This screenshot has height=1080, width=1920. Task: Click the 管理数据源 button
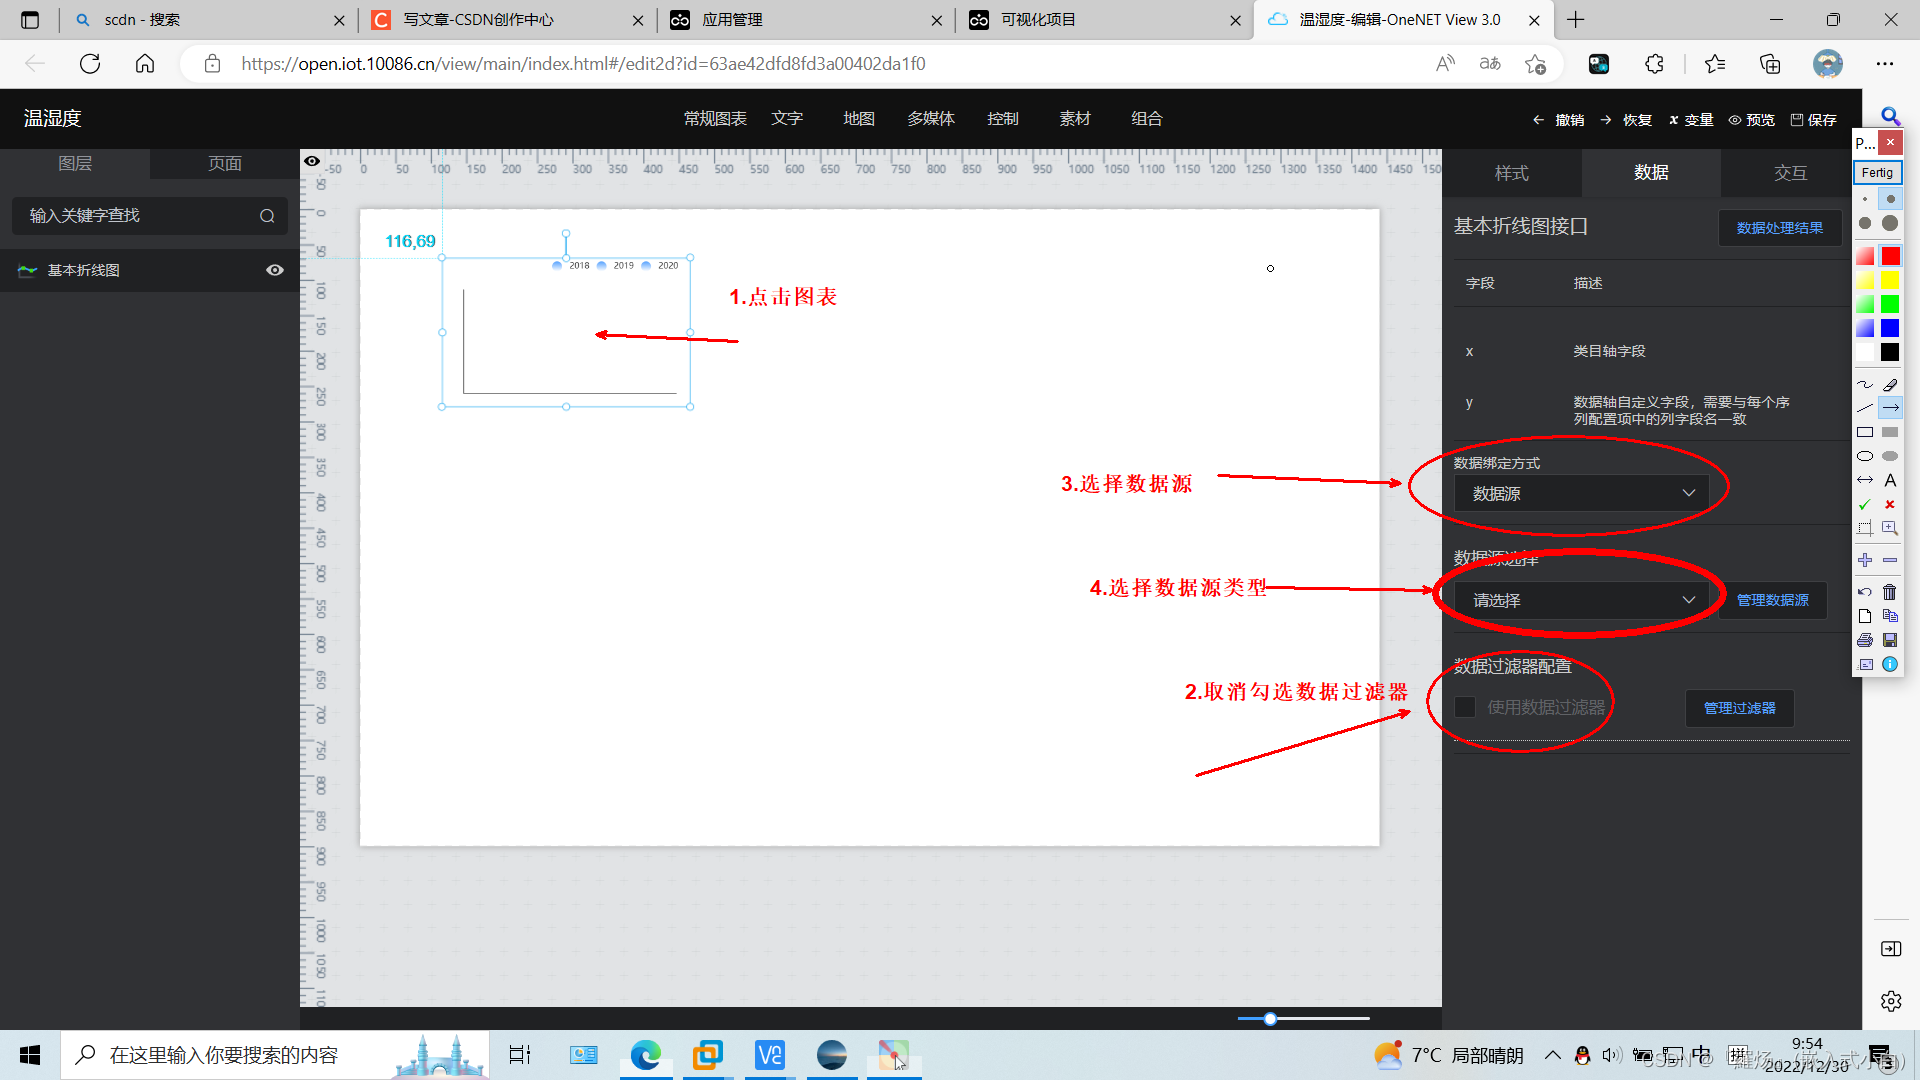pos(1772,600)
